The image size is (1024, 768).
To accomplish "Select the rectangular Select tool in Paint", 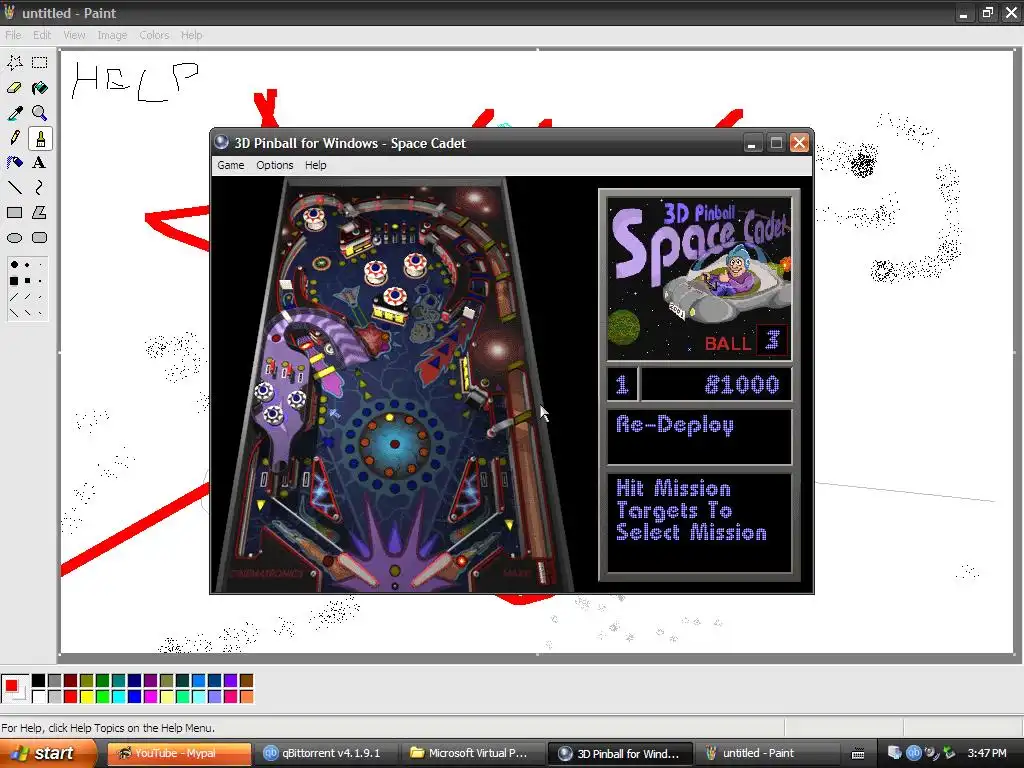I will pos(40,63).
